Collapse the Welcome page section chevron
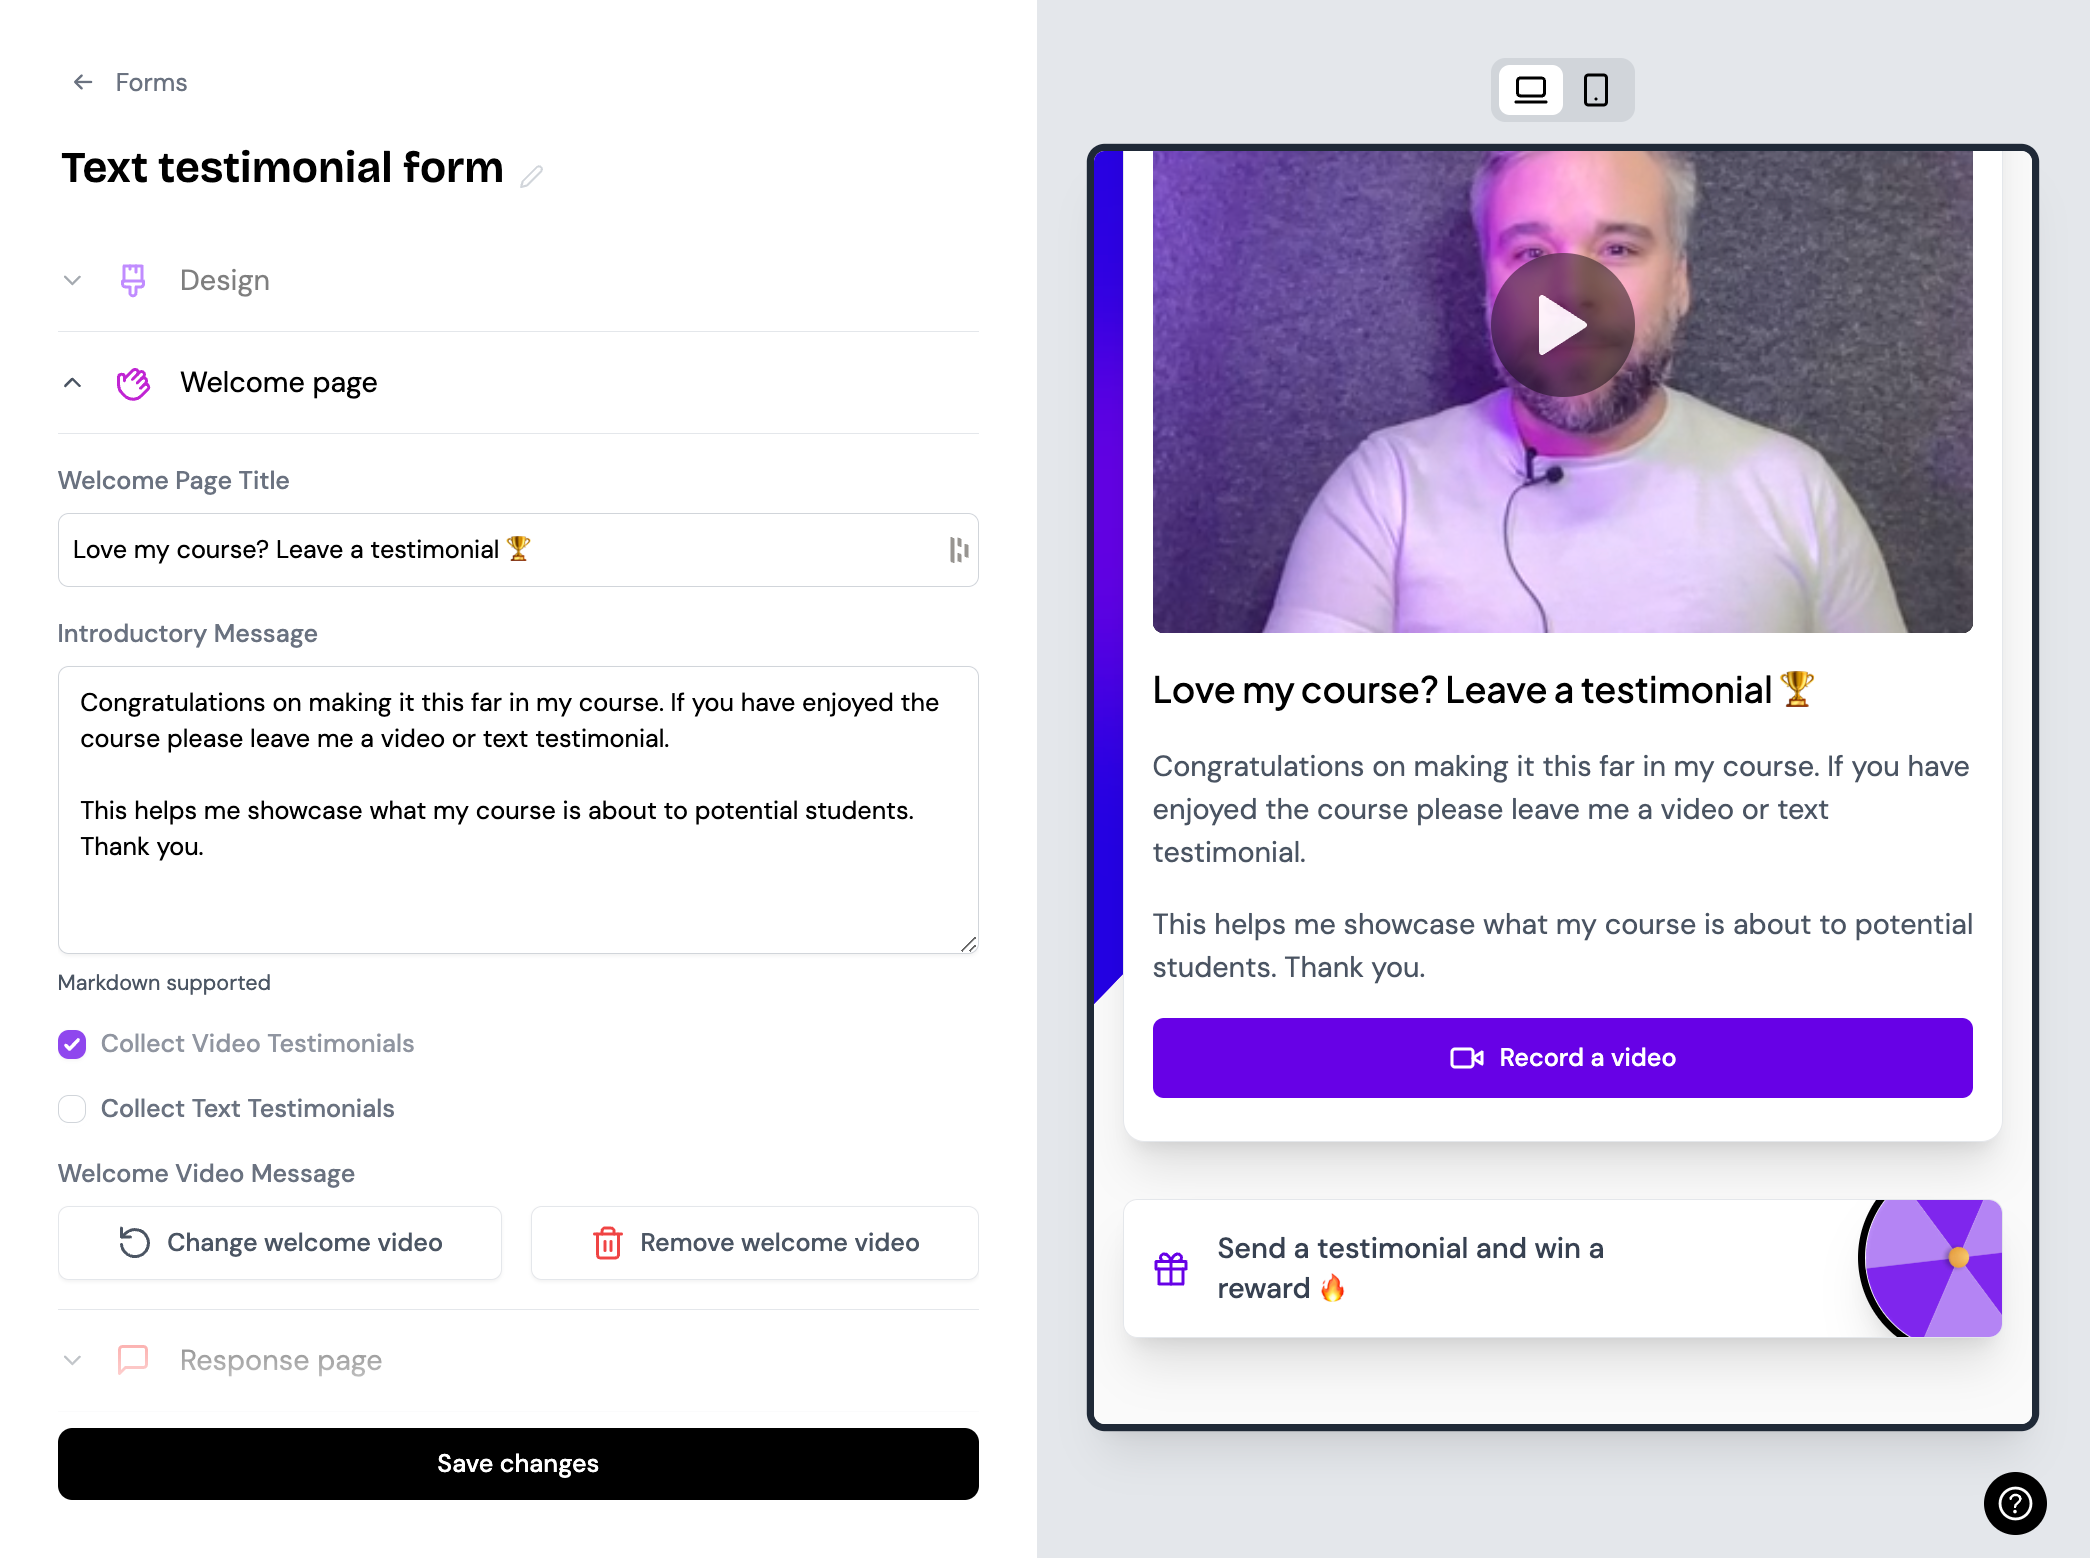The width and height of the screenshot is (2090, 1558). pos(72,382)
